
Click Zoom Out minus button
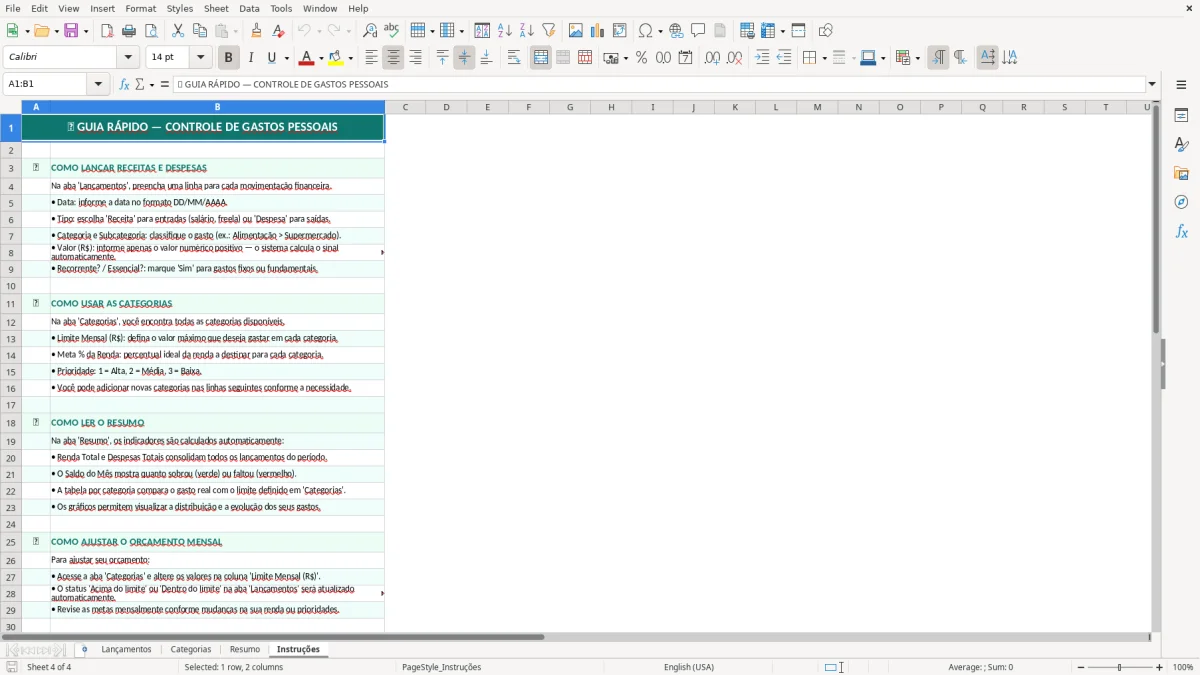(1081, 667)
